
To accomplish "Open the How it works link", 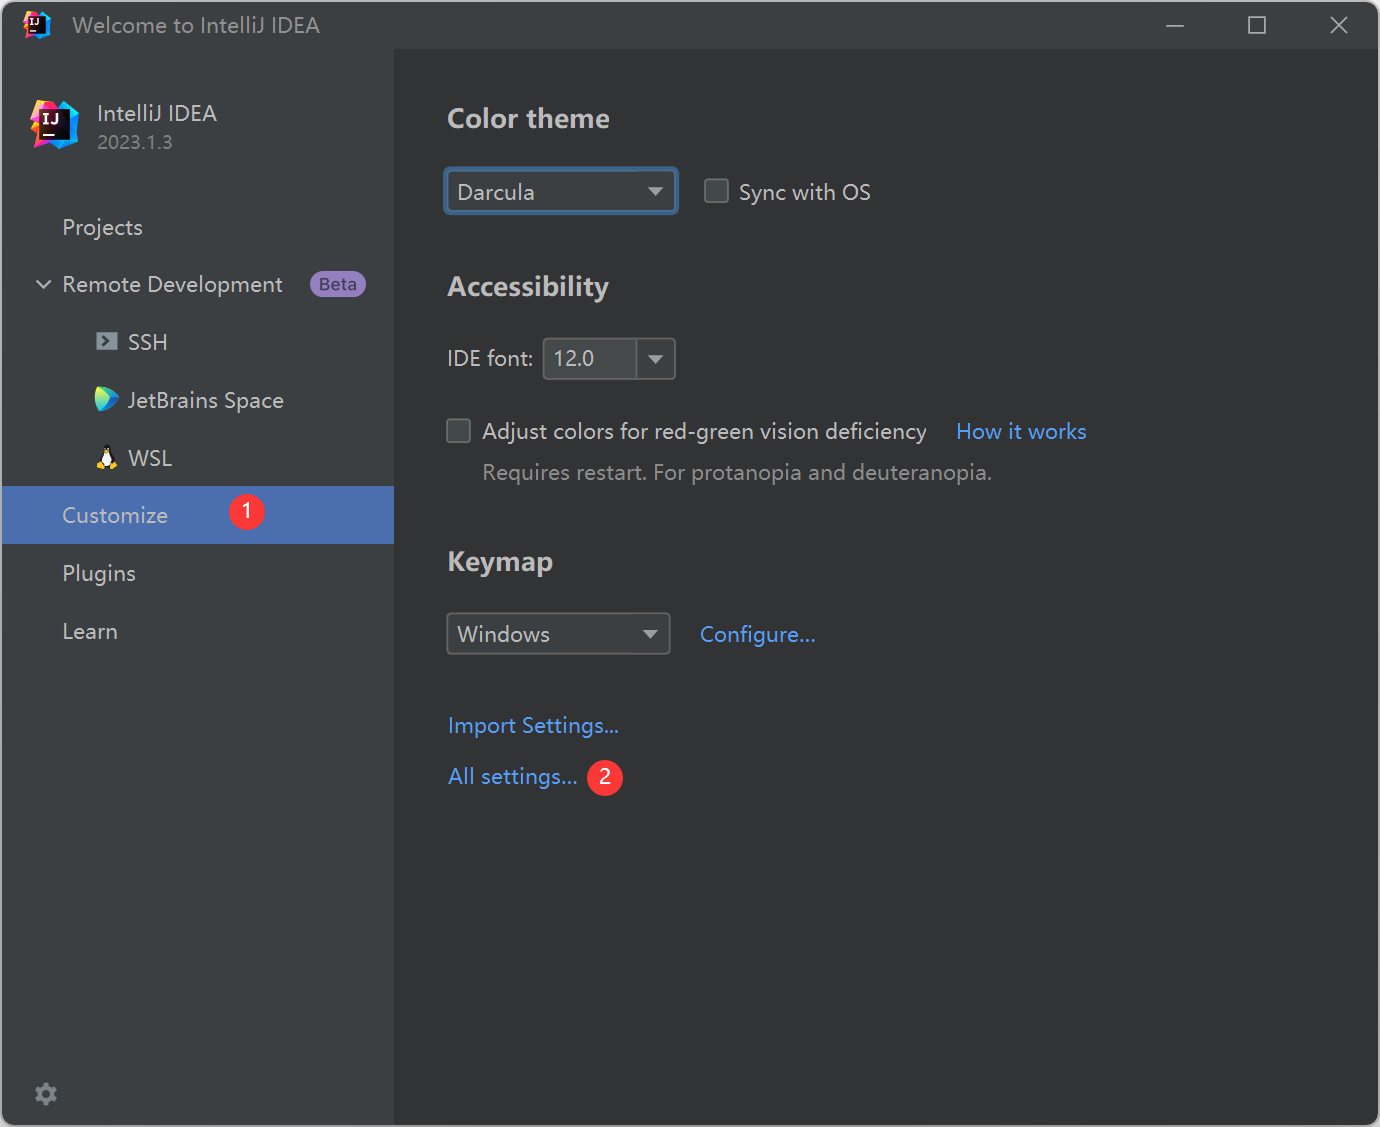I will point(1021,432).
